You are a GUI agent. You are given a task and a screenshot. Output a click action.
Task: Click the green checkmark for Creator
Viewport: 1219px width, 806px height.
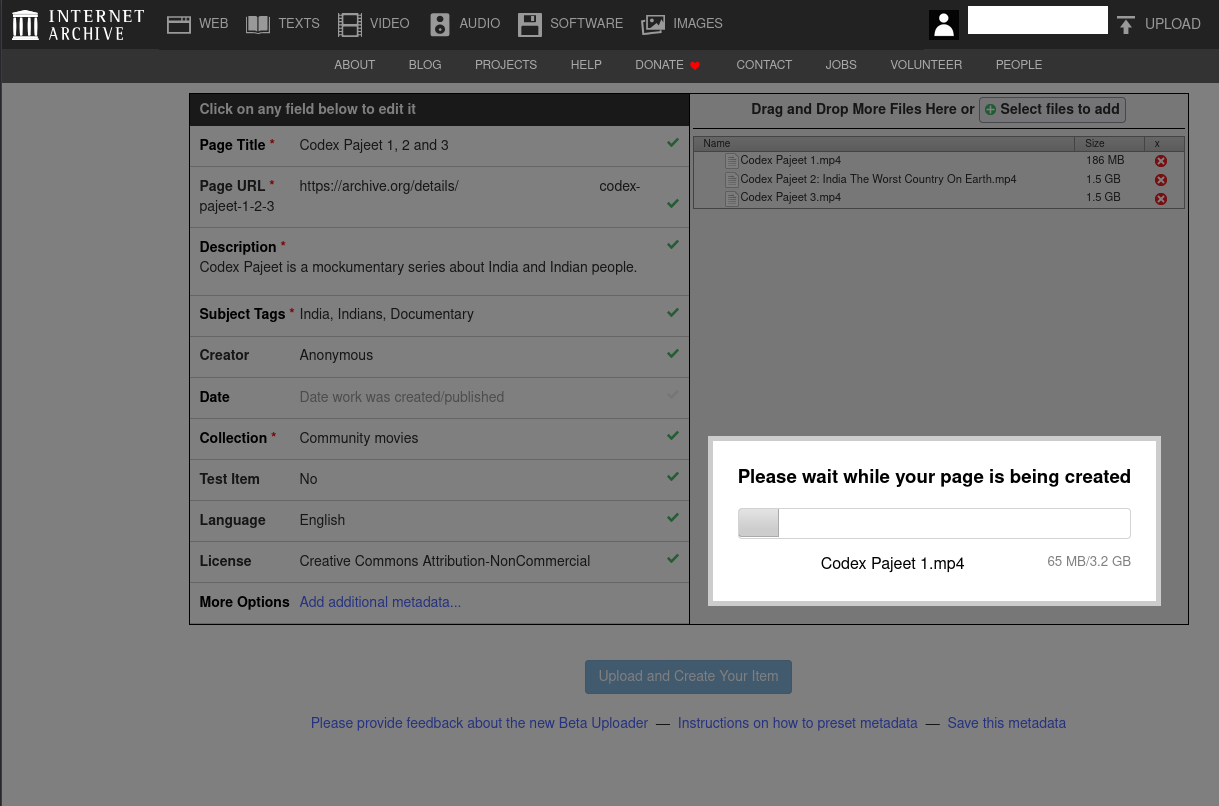[673, 354]
